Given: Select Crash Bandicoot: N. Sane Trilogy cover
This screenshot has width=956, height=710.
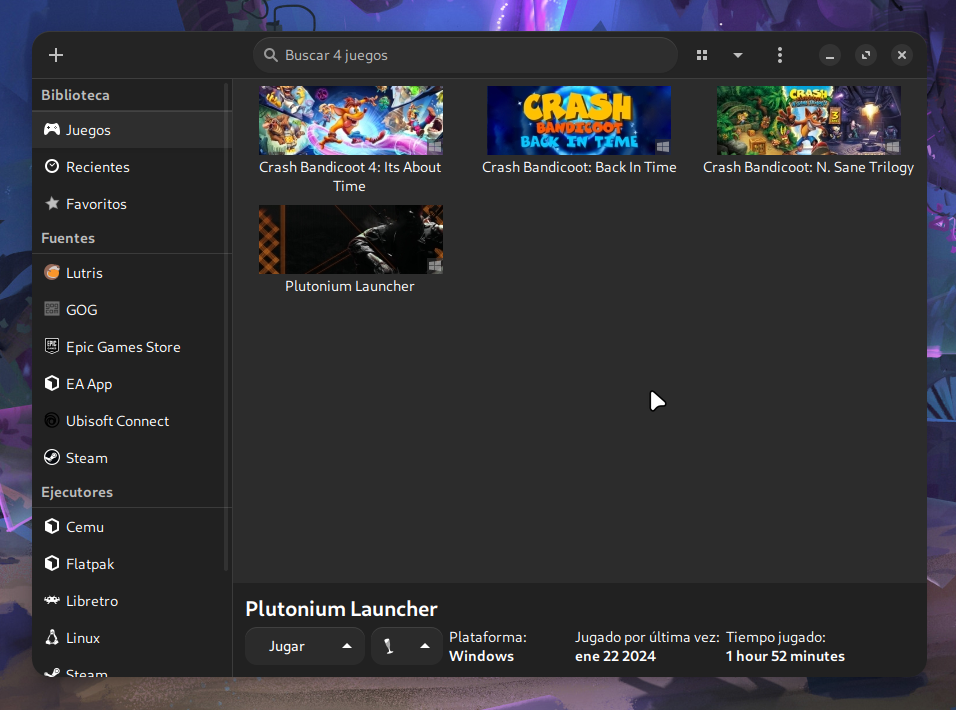Looking at the screenshot, I should coord(808,120).
